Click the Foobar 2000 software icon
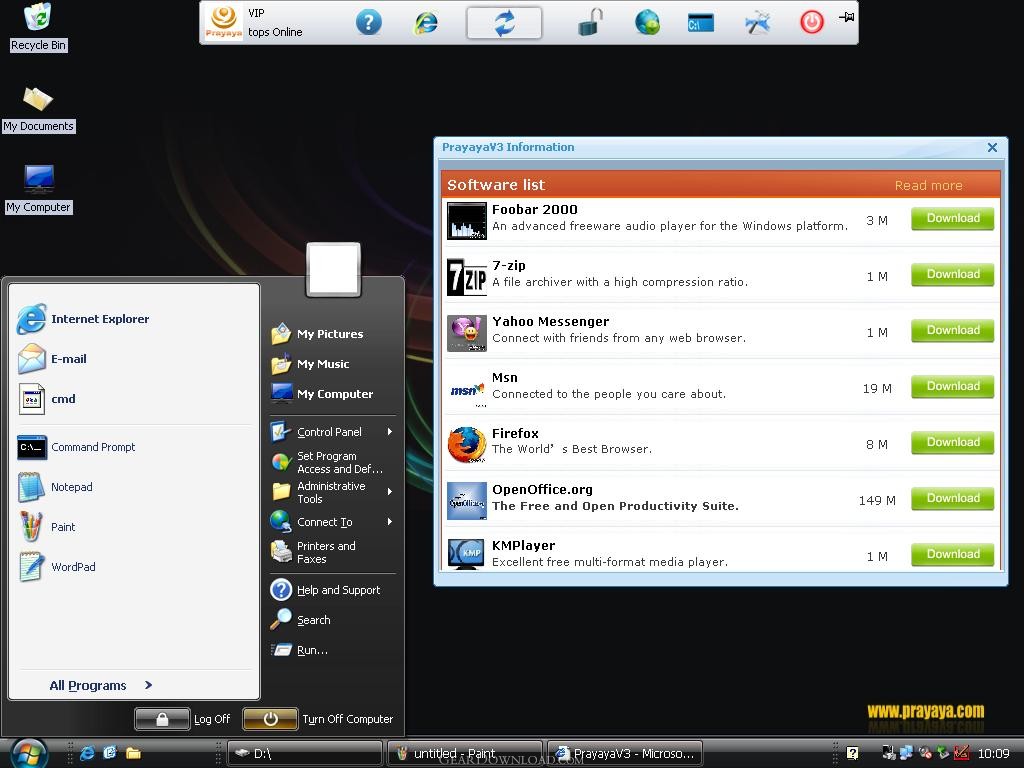This screenshot has height=768, width=1024. [x=467, y=221]
